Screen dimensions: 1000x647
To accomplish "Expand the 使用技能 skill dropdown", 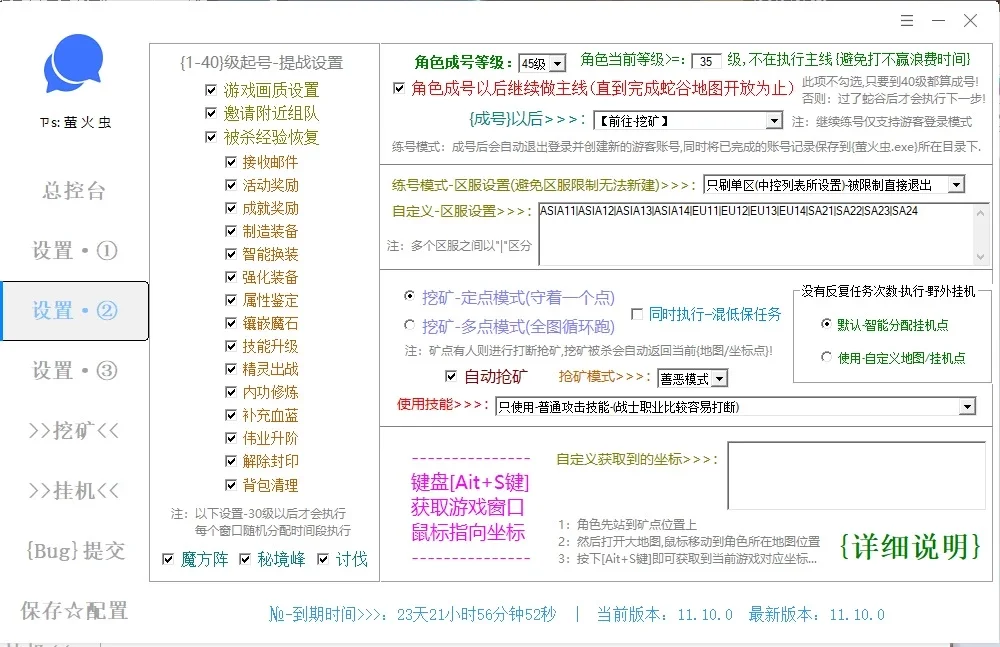I will [735, 406].
